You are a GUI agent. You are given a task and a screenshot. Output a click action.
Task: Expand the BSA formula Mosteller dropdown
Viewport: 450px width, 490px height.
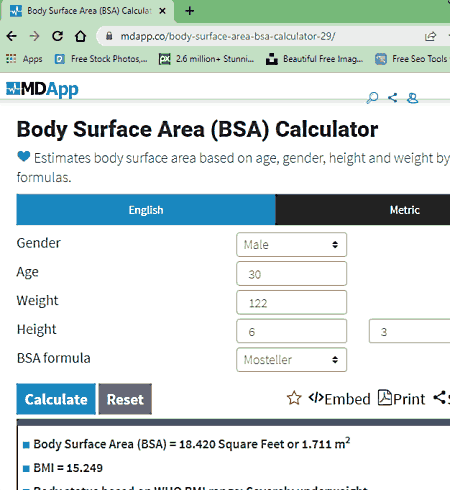[x=291, y=360]
